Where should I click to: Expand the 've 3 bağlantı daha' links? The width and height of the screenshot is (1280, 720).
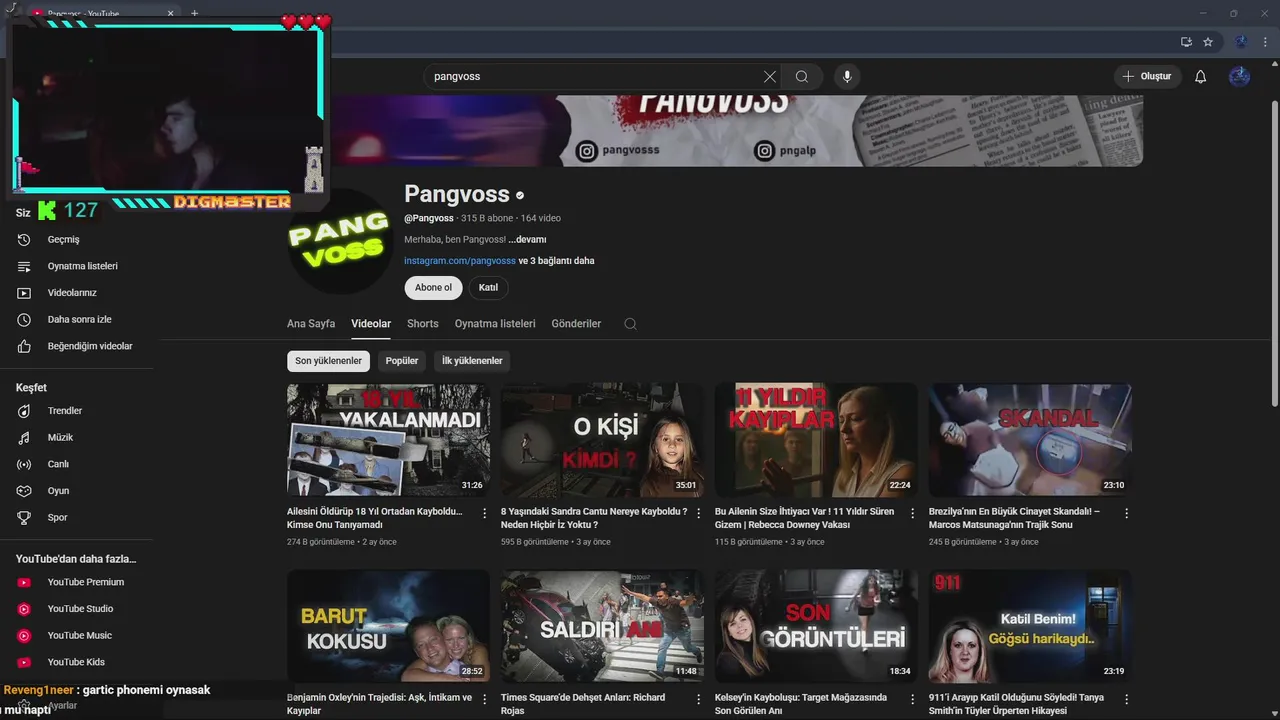point(556,261)
